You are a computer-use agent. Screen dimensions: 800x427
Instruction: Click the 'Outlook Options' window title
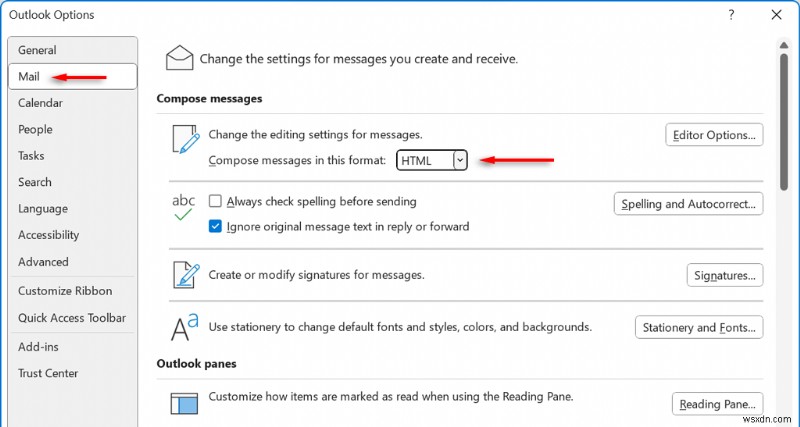click(x=52, y=15)
